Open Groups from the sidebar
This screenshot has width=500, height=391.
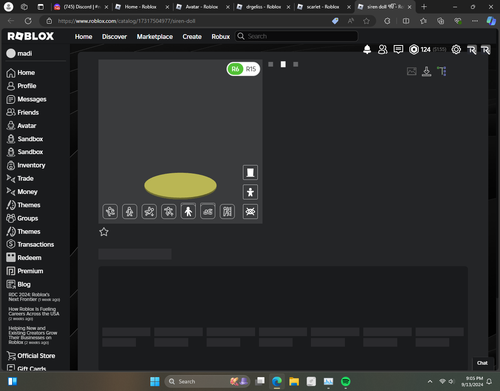[22, 218]
